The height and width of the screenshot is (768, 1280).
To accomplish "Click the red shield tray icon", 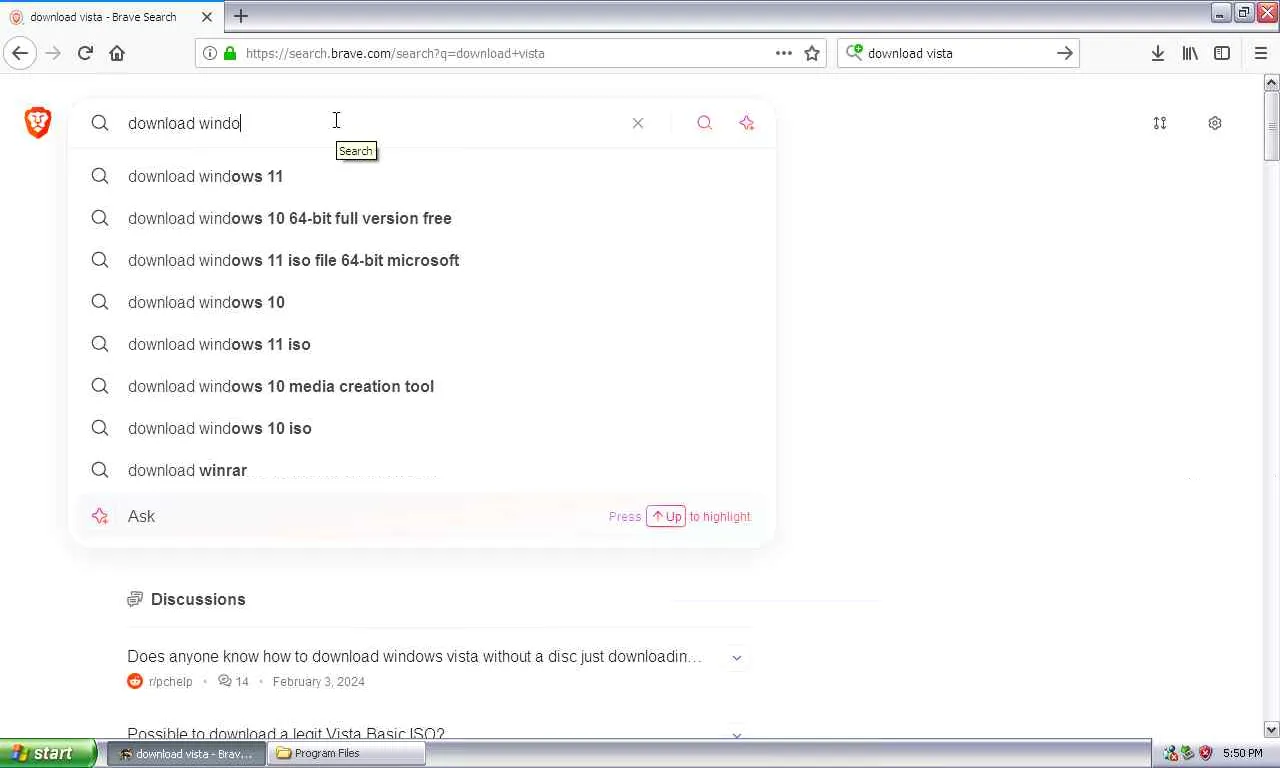I will (1206, 753).
